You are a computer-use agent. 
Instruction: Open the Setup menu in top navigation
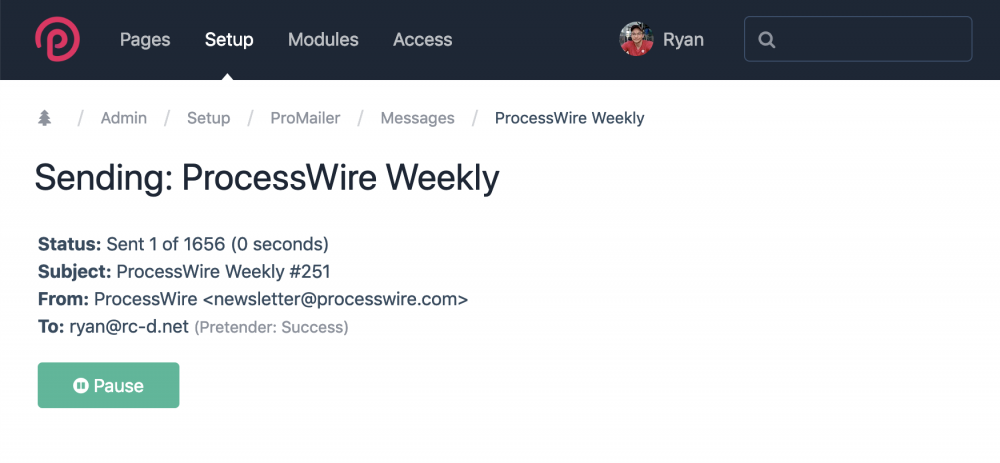click(229, 40)
